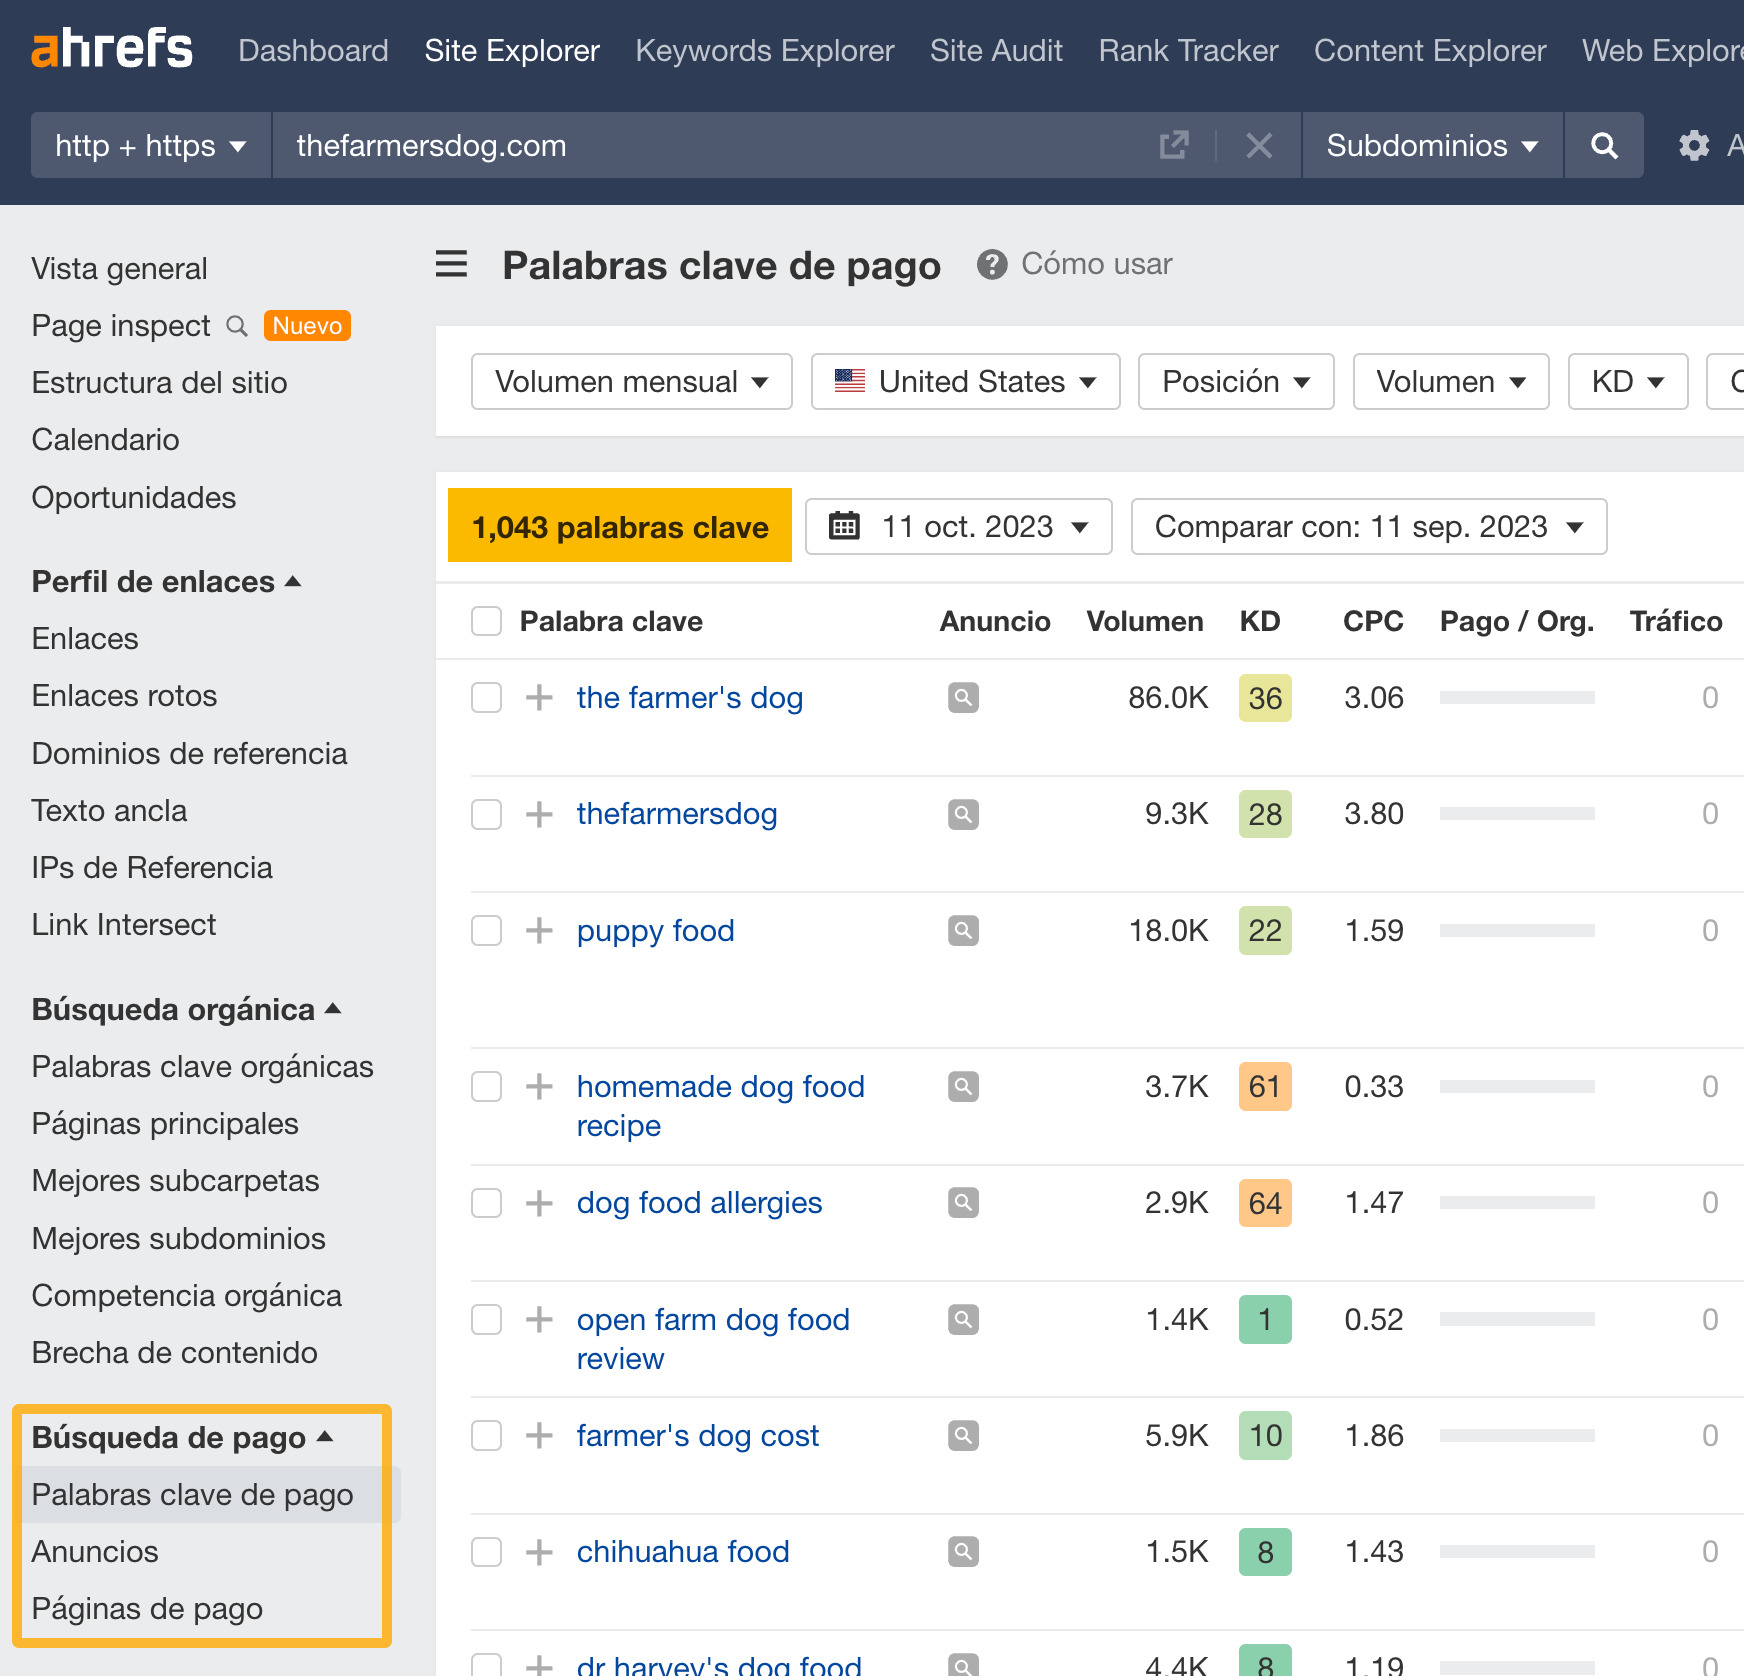Toggle the select-all checkbox in the table header
Image resolution: width=1744 pixels, height=1676 pixels.
point(486,620)
